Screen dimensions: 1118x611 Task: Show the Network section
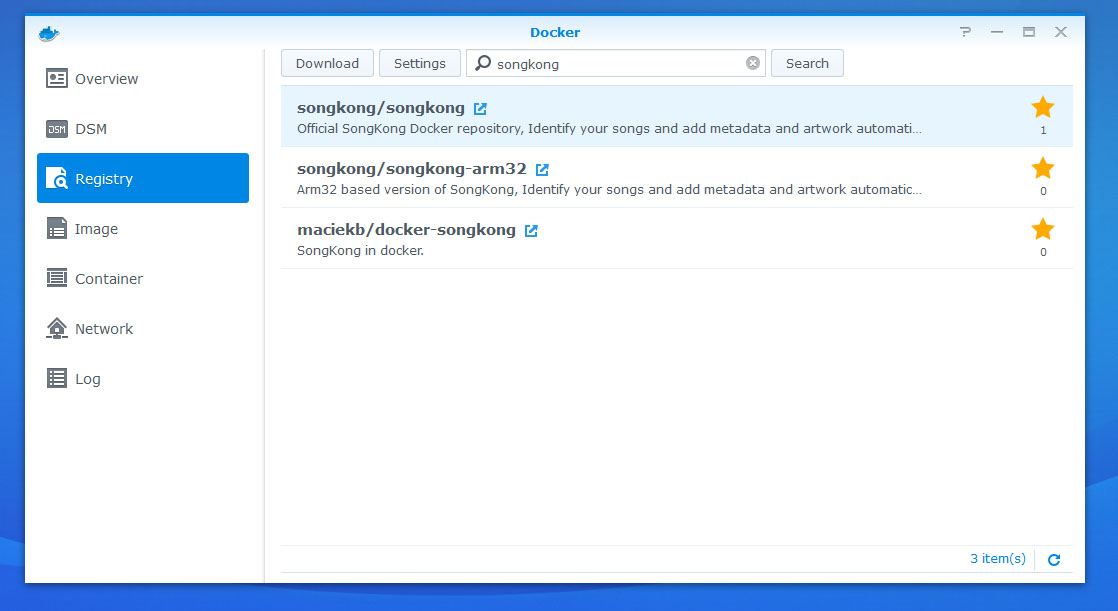[x=143, y=328]
